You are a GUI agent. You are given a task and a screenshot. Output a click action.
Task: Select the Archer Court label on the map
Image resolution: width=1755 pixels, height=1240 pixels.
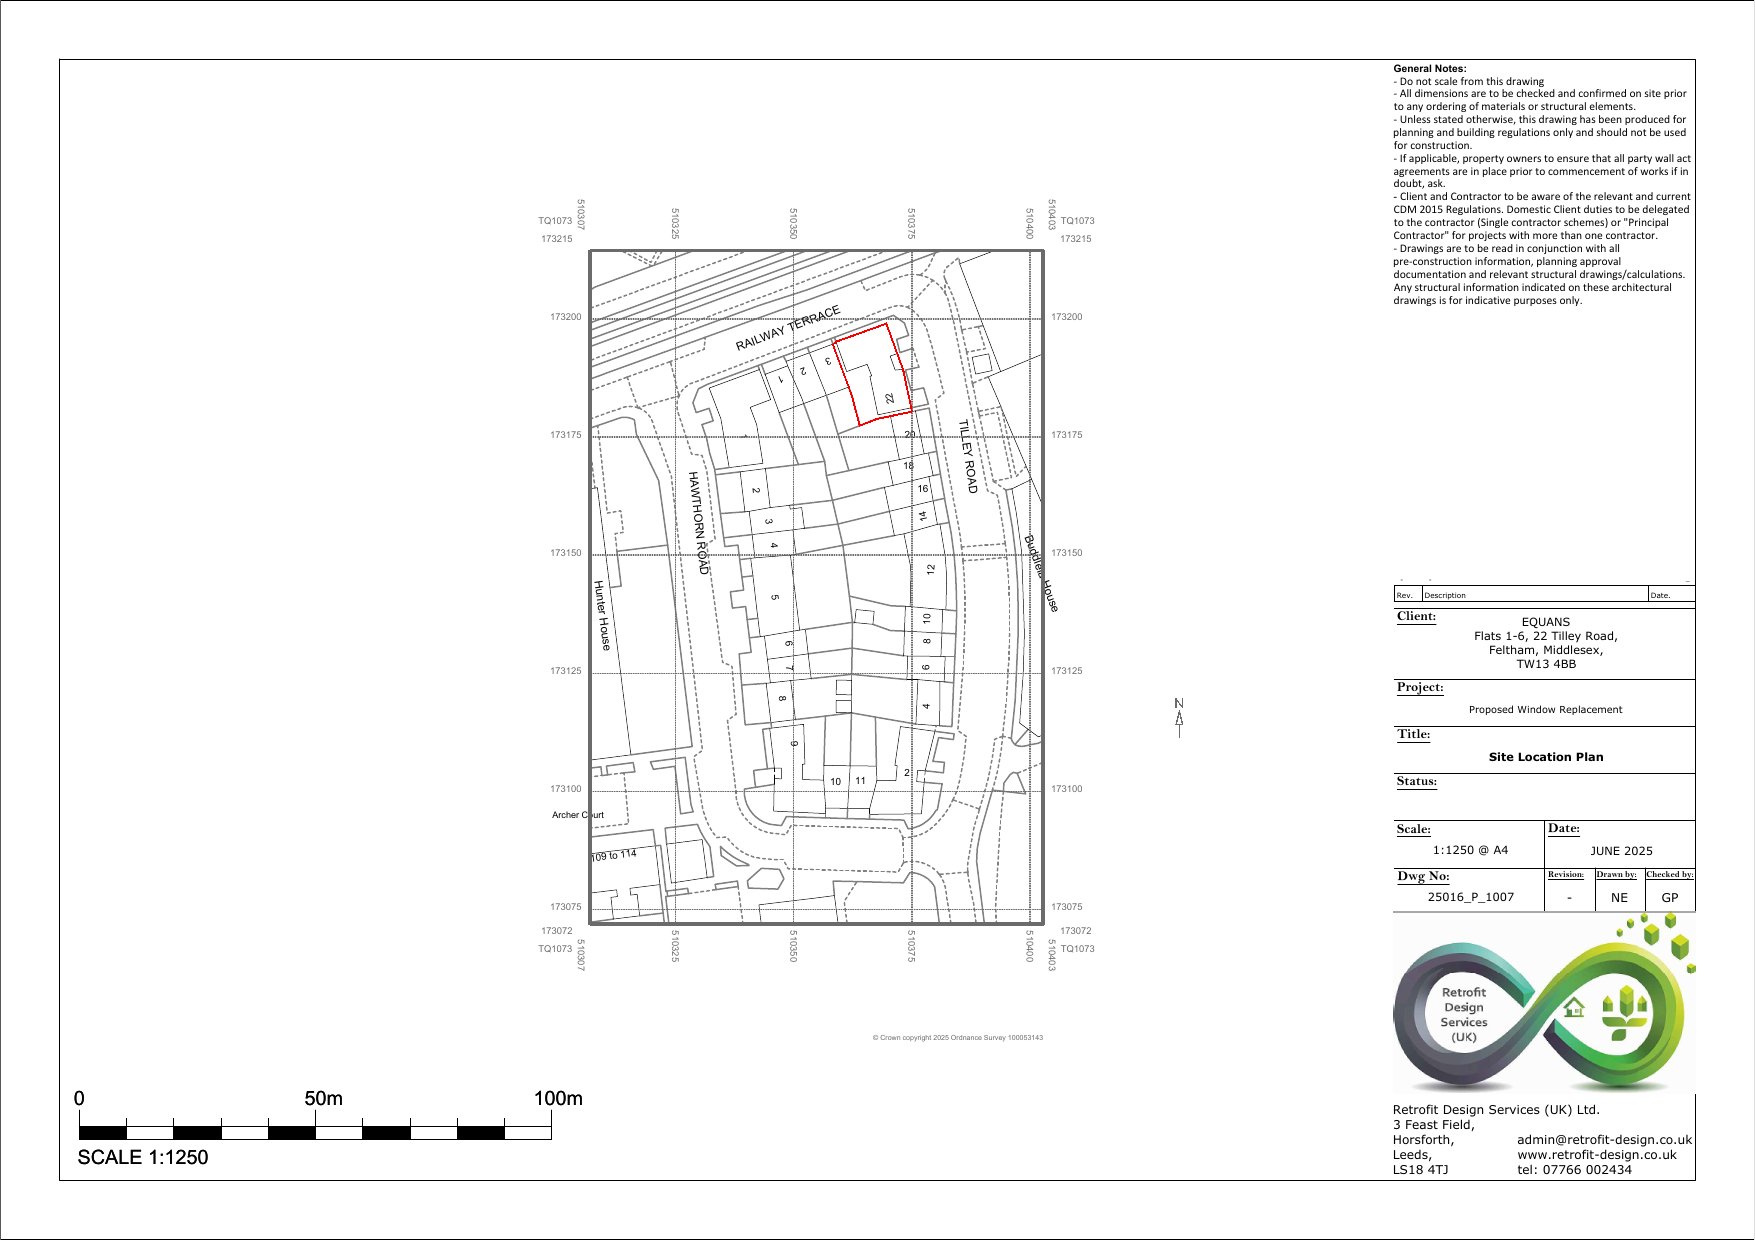click(578, 815)
